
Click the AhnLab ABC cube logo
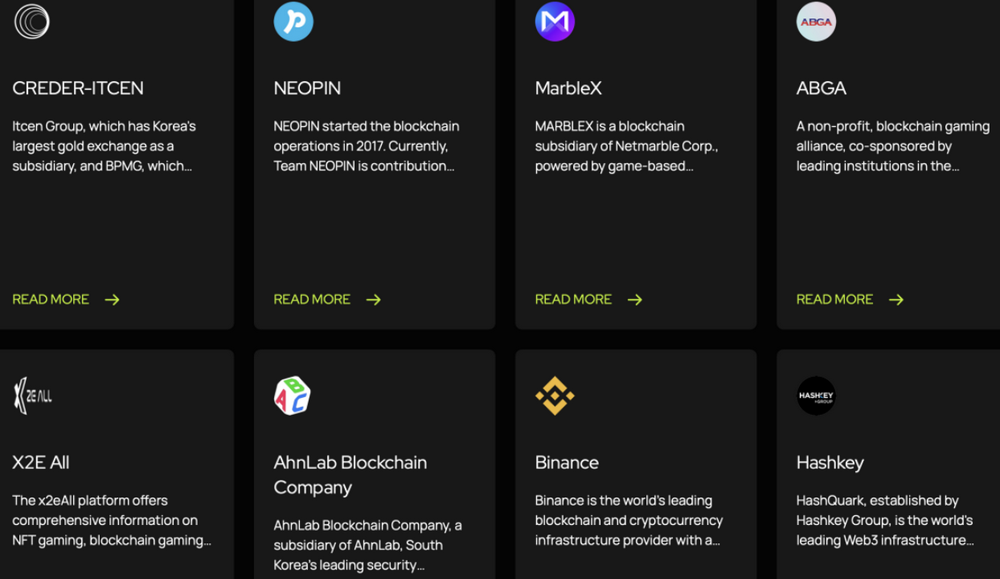[x=293, y=396]
